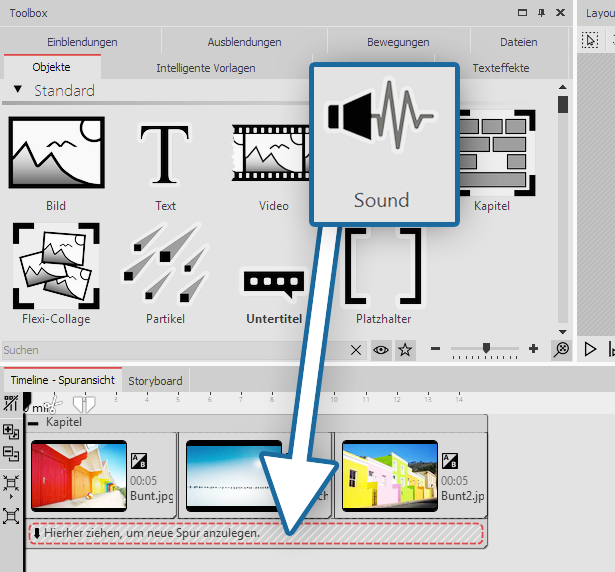Select the Video object icon
The height and width of the screenshot is (572, 615).
(x=274, y=154)
